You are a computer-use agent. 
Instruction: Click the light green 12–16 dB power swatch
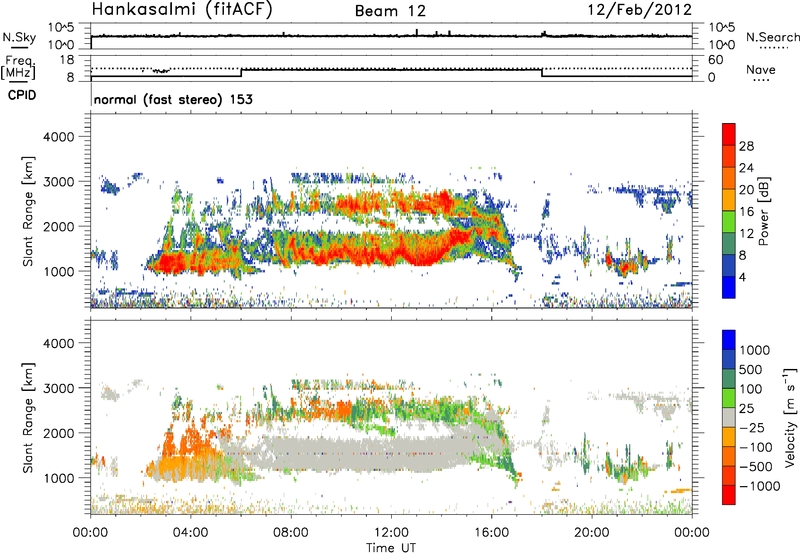tap(729, 222)
